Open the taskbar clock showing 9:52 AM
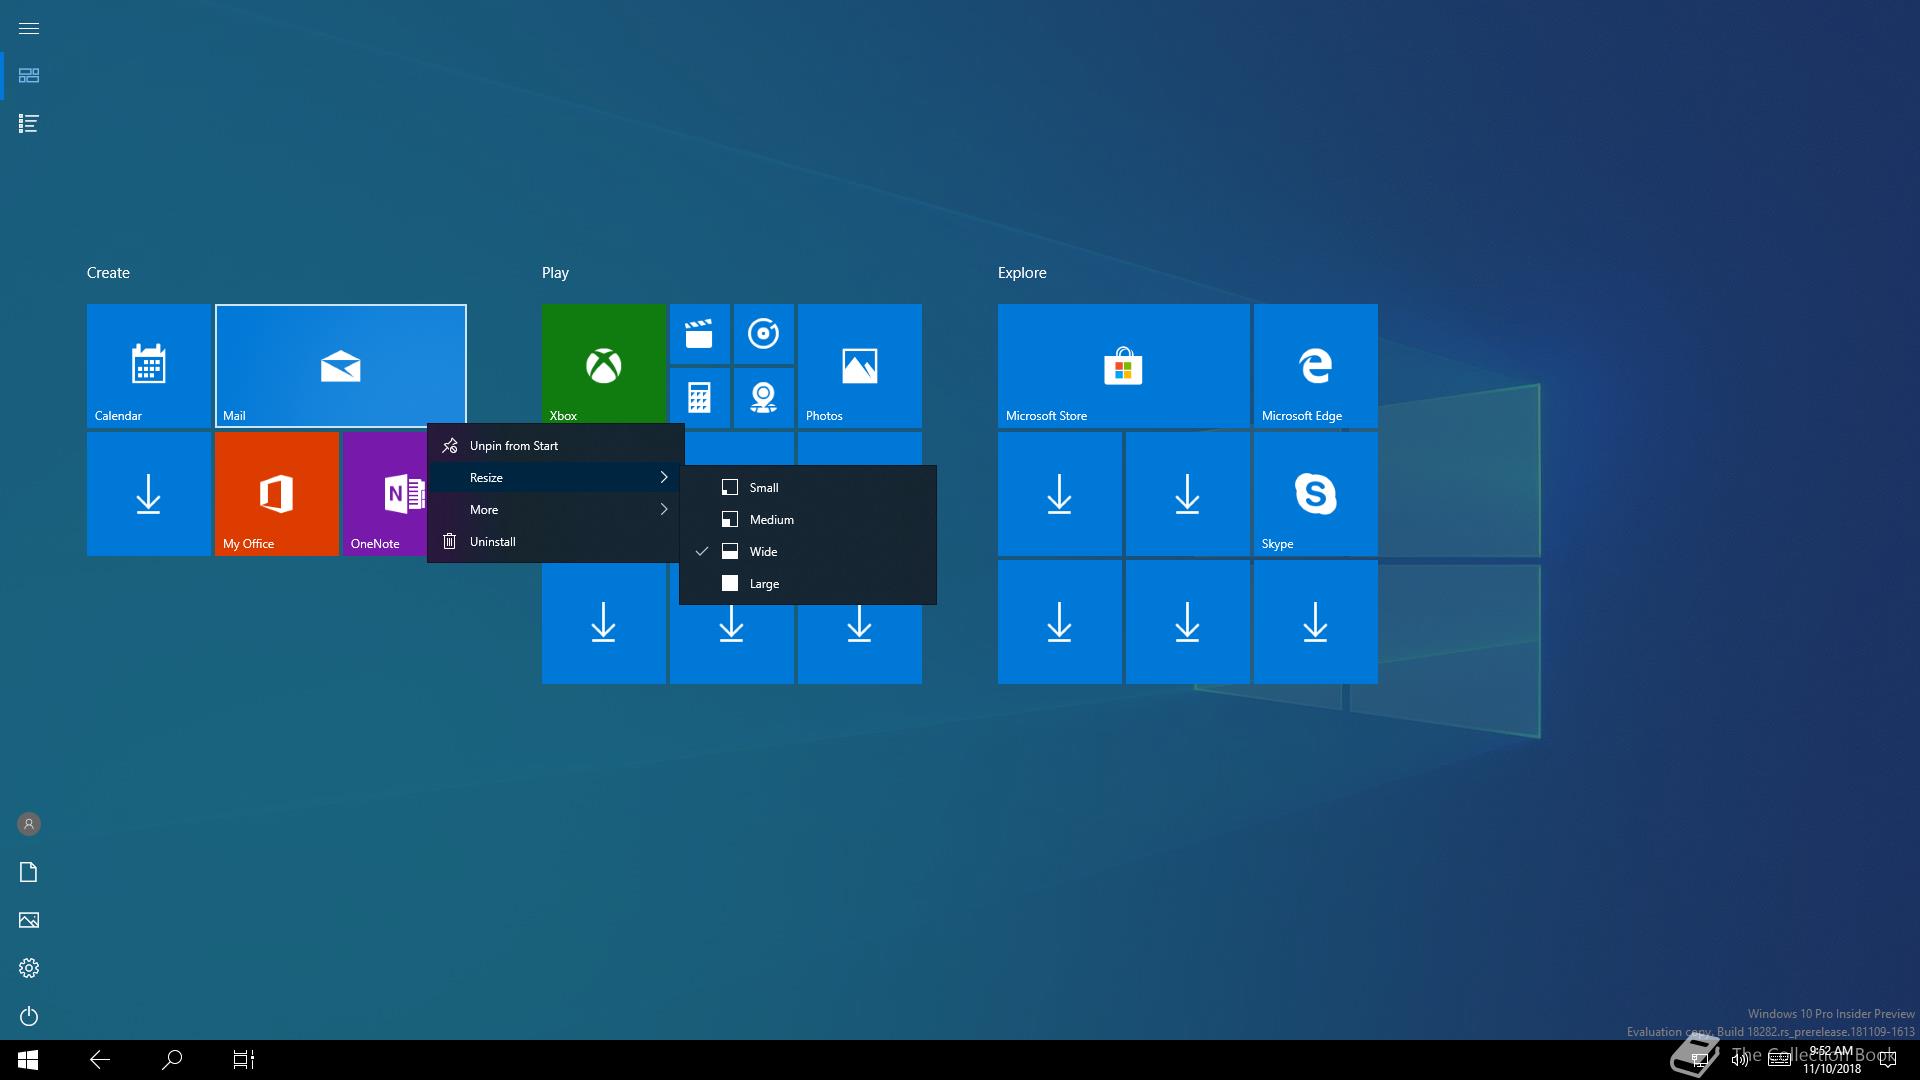 tap(1832, 1060)
